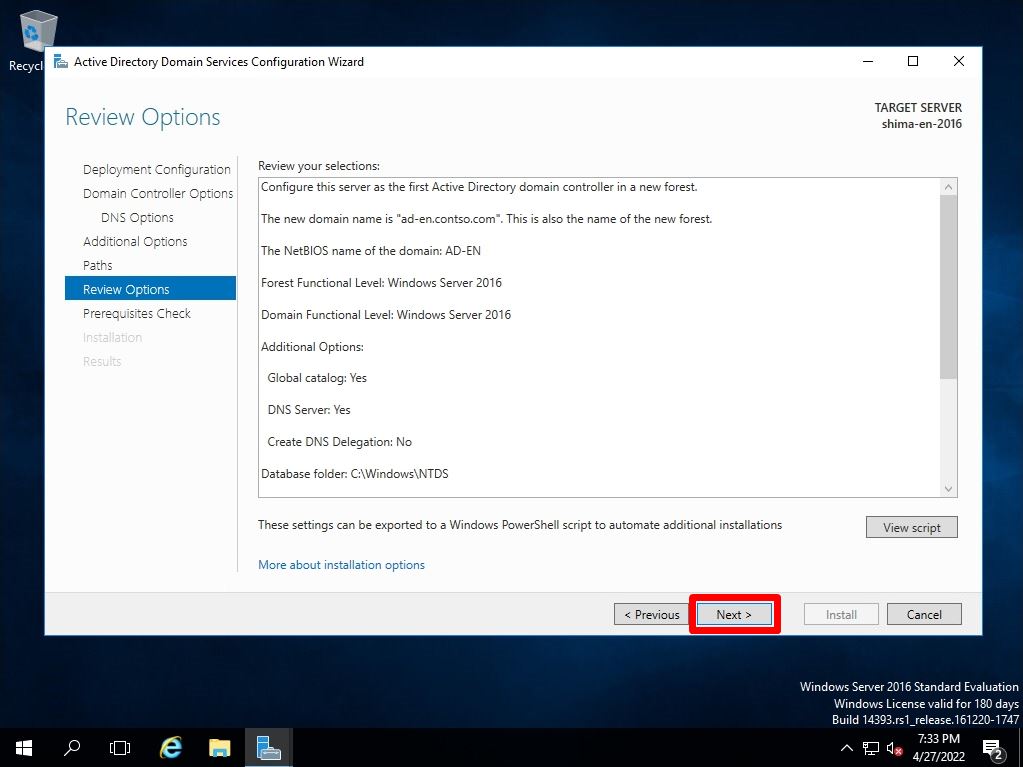Go to Additional Options step
This screenshot has height=767, width=1023.
(135, 241)
